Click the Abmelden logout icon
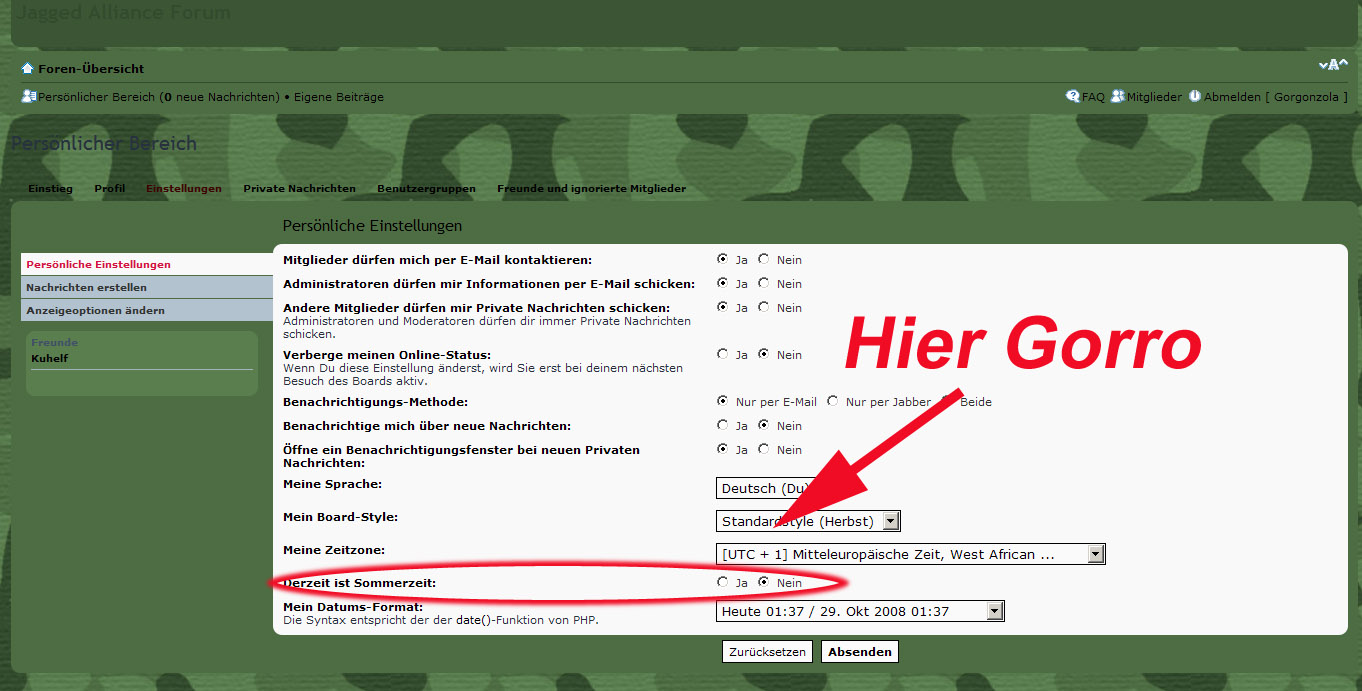1362x691 pixels. [1194, 97]
